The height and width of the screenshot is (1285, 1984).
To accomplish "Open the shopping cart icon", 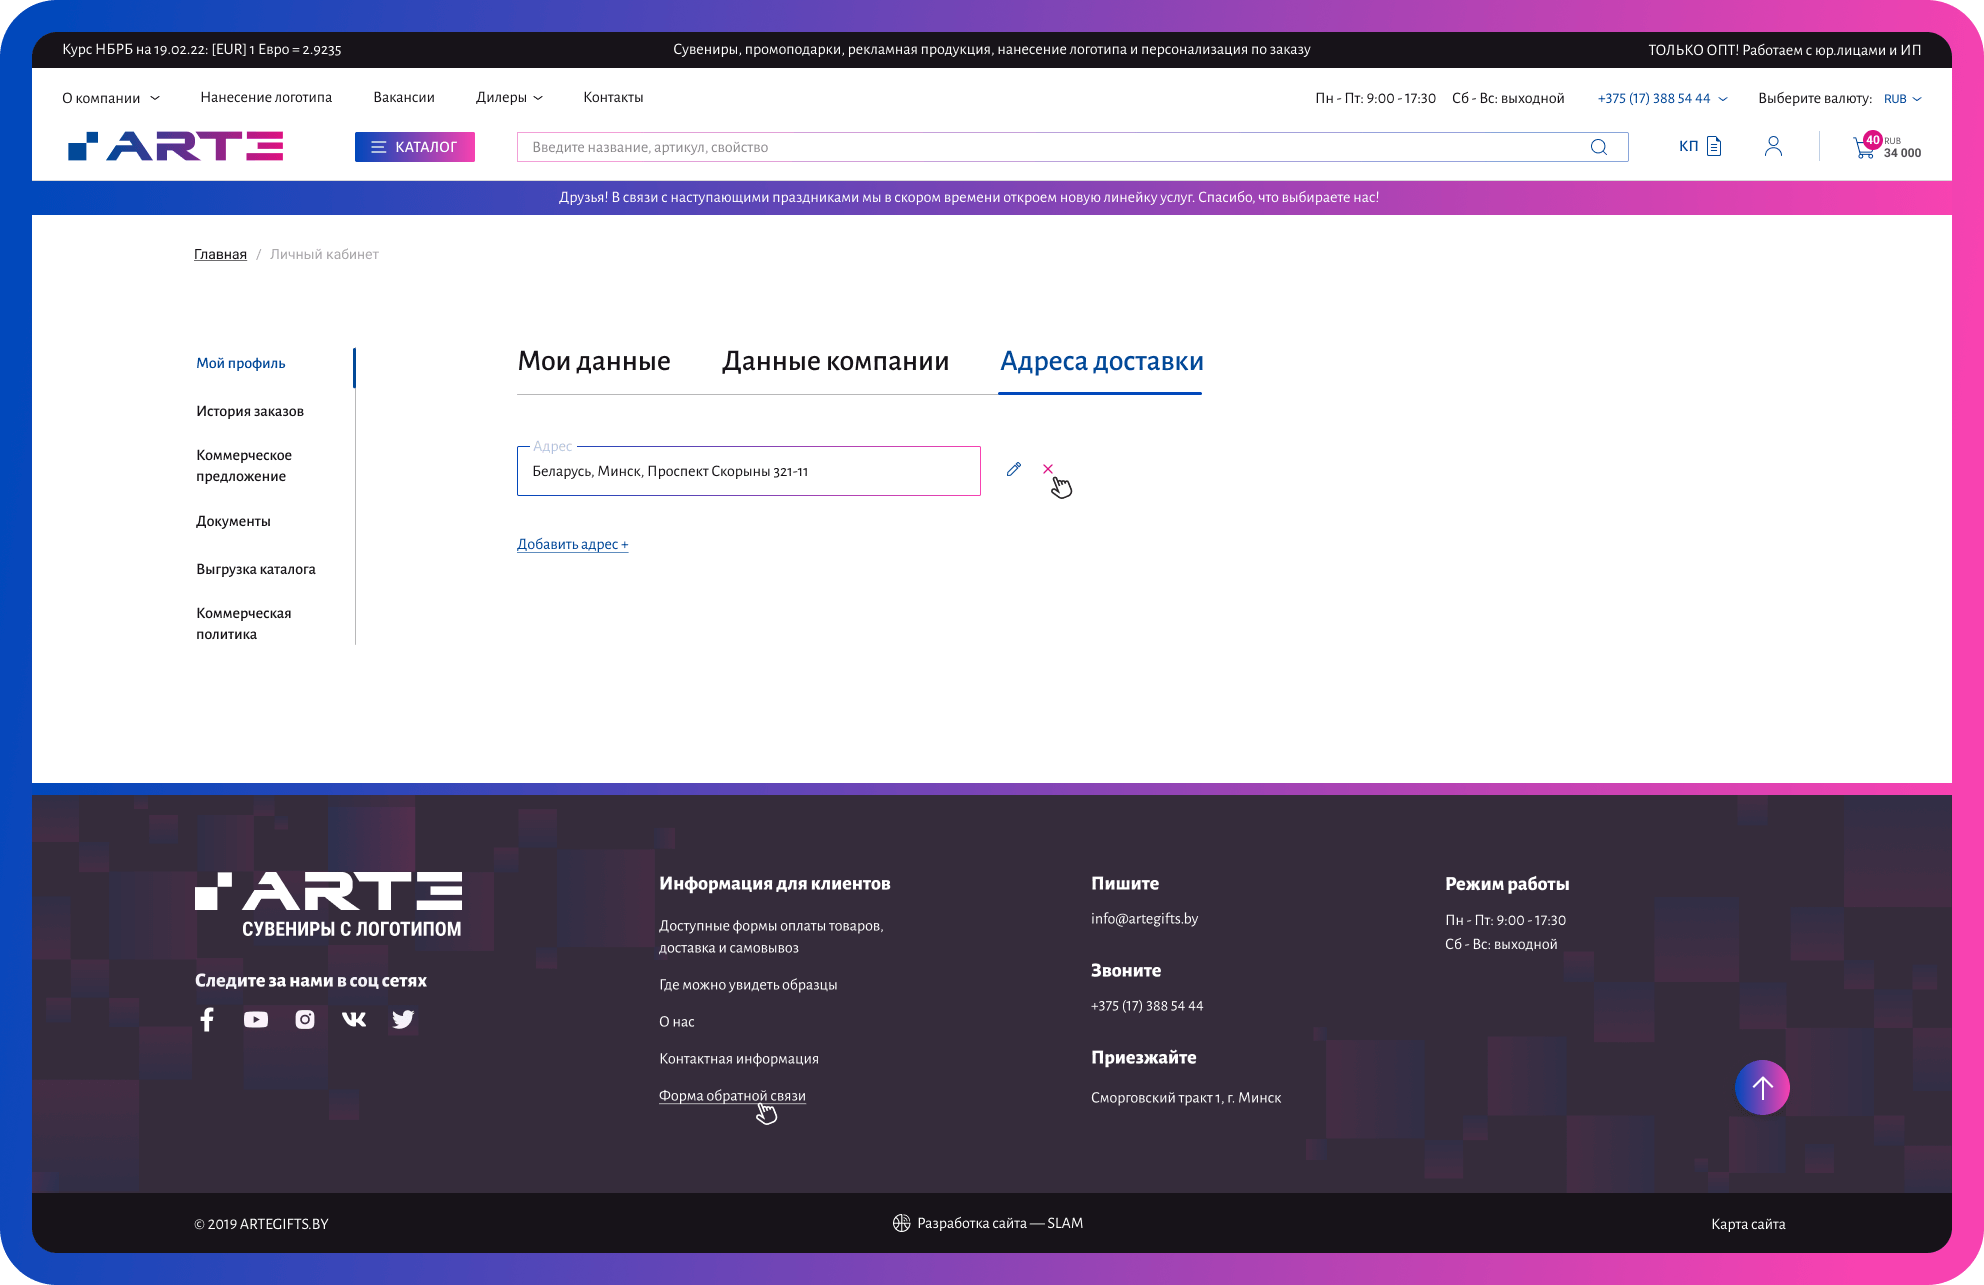I will 1863,148.
